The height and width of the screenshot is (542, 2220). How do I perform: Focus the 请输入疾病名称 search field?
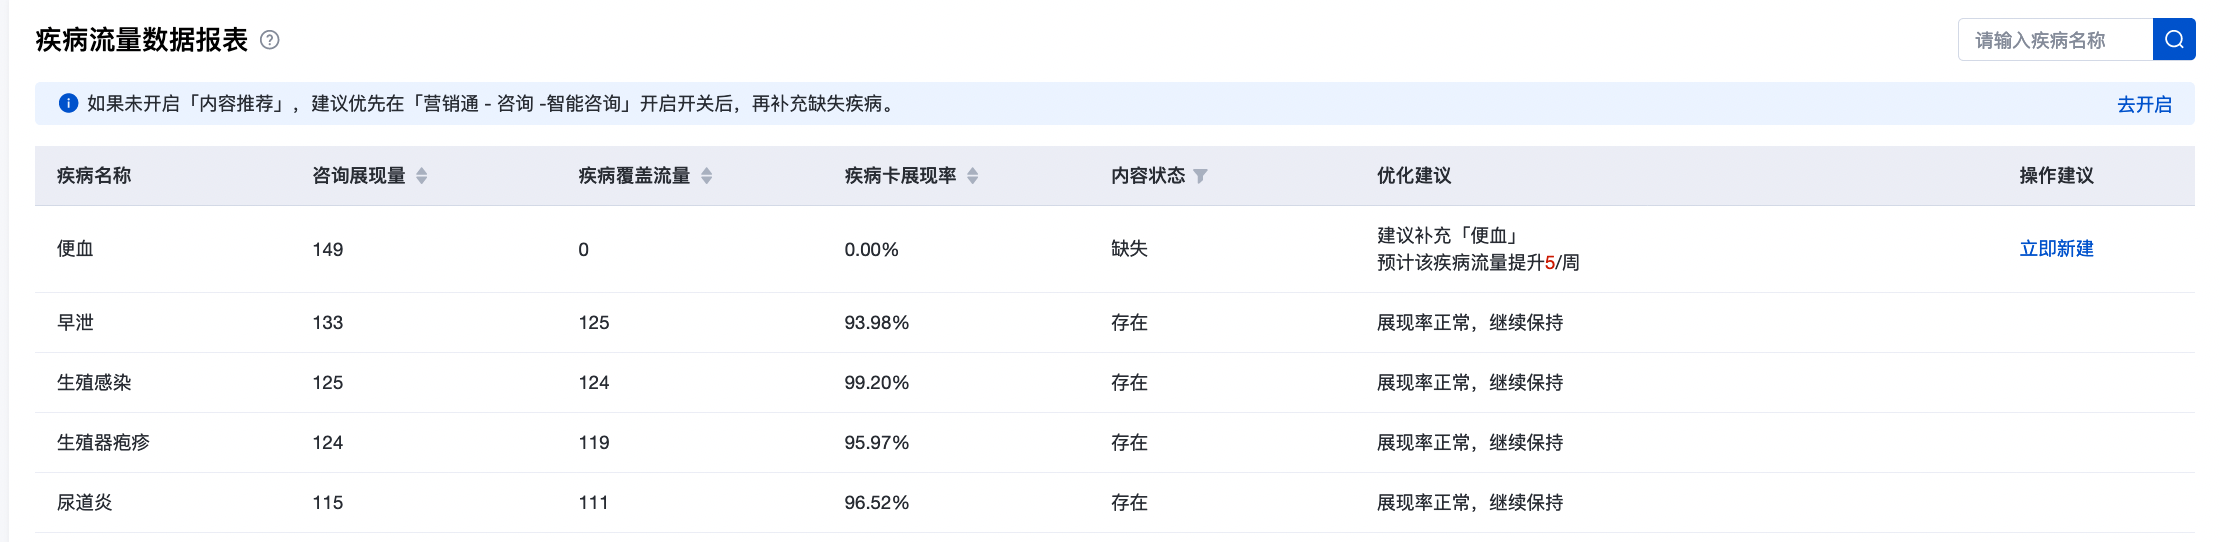pyautogui.click(x=2055, y=40)
